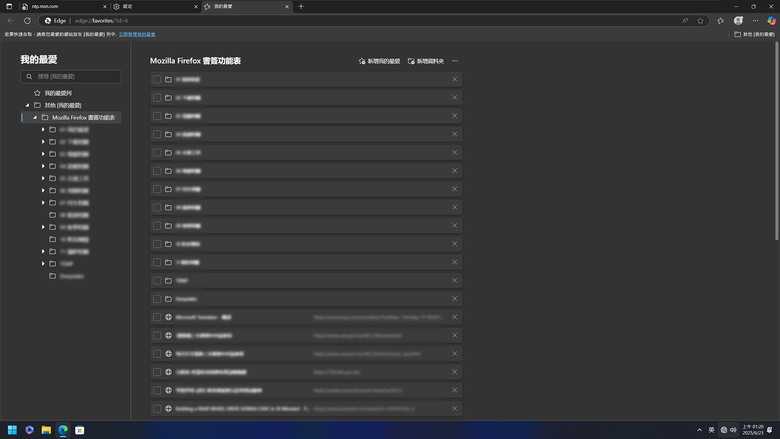Click Microsoft Edge taskbar icon

tap(63, 430)
